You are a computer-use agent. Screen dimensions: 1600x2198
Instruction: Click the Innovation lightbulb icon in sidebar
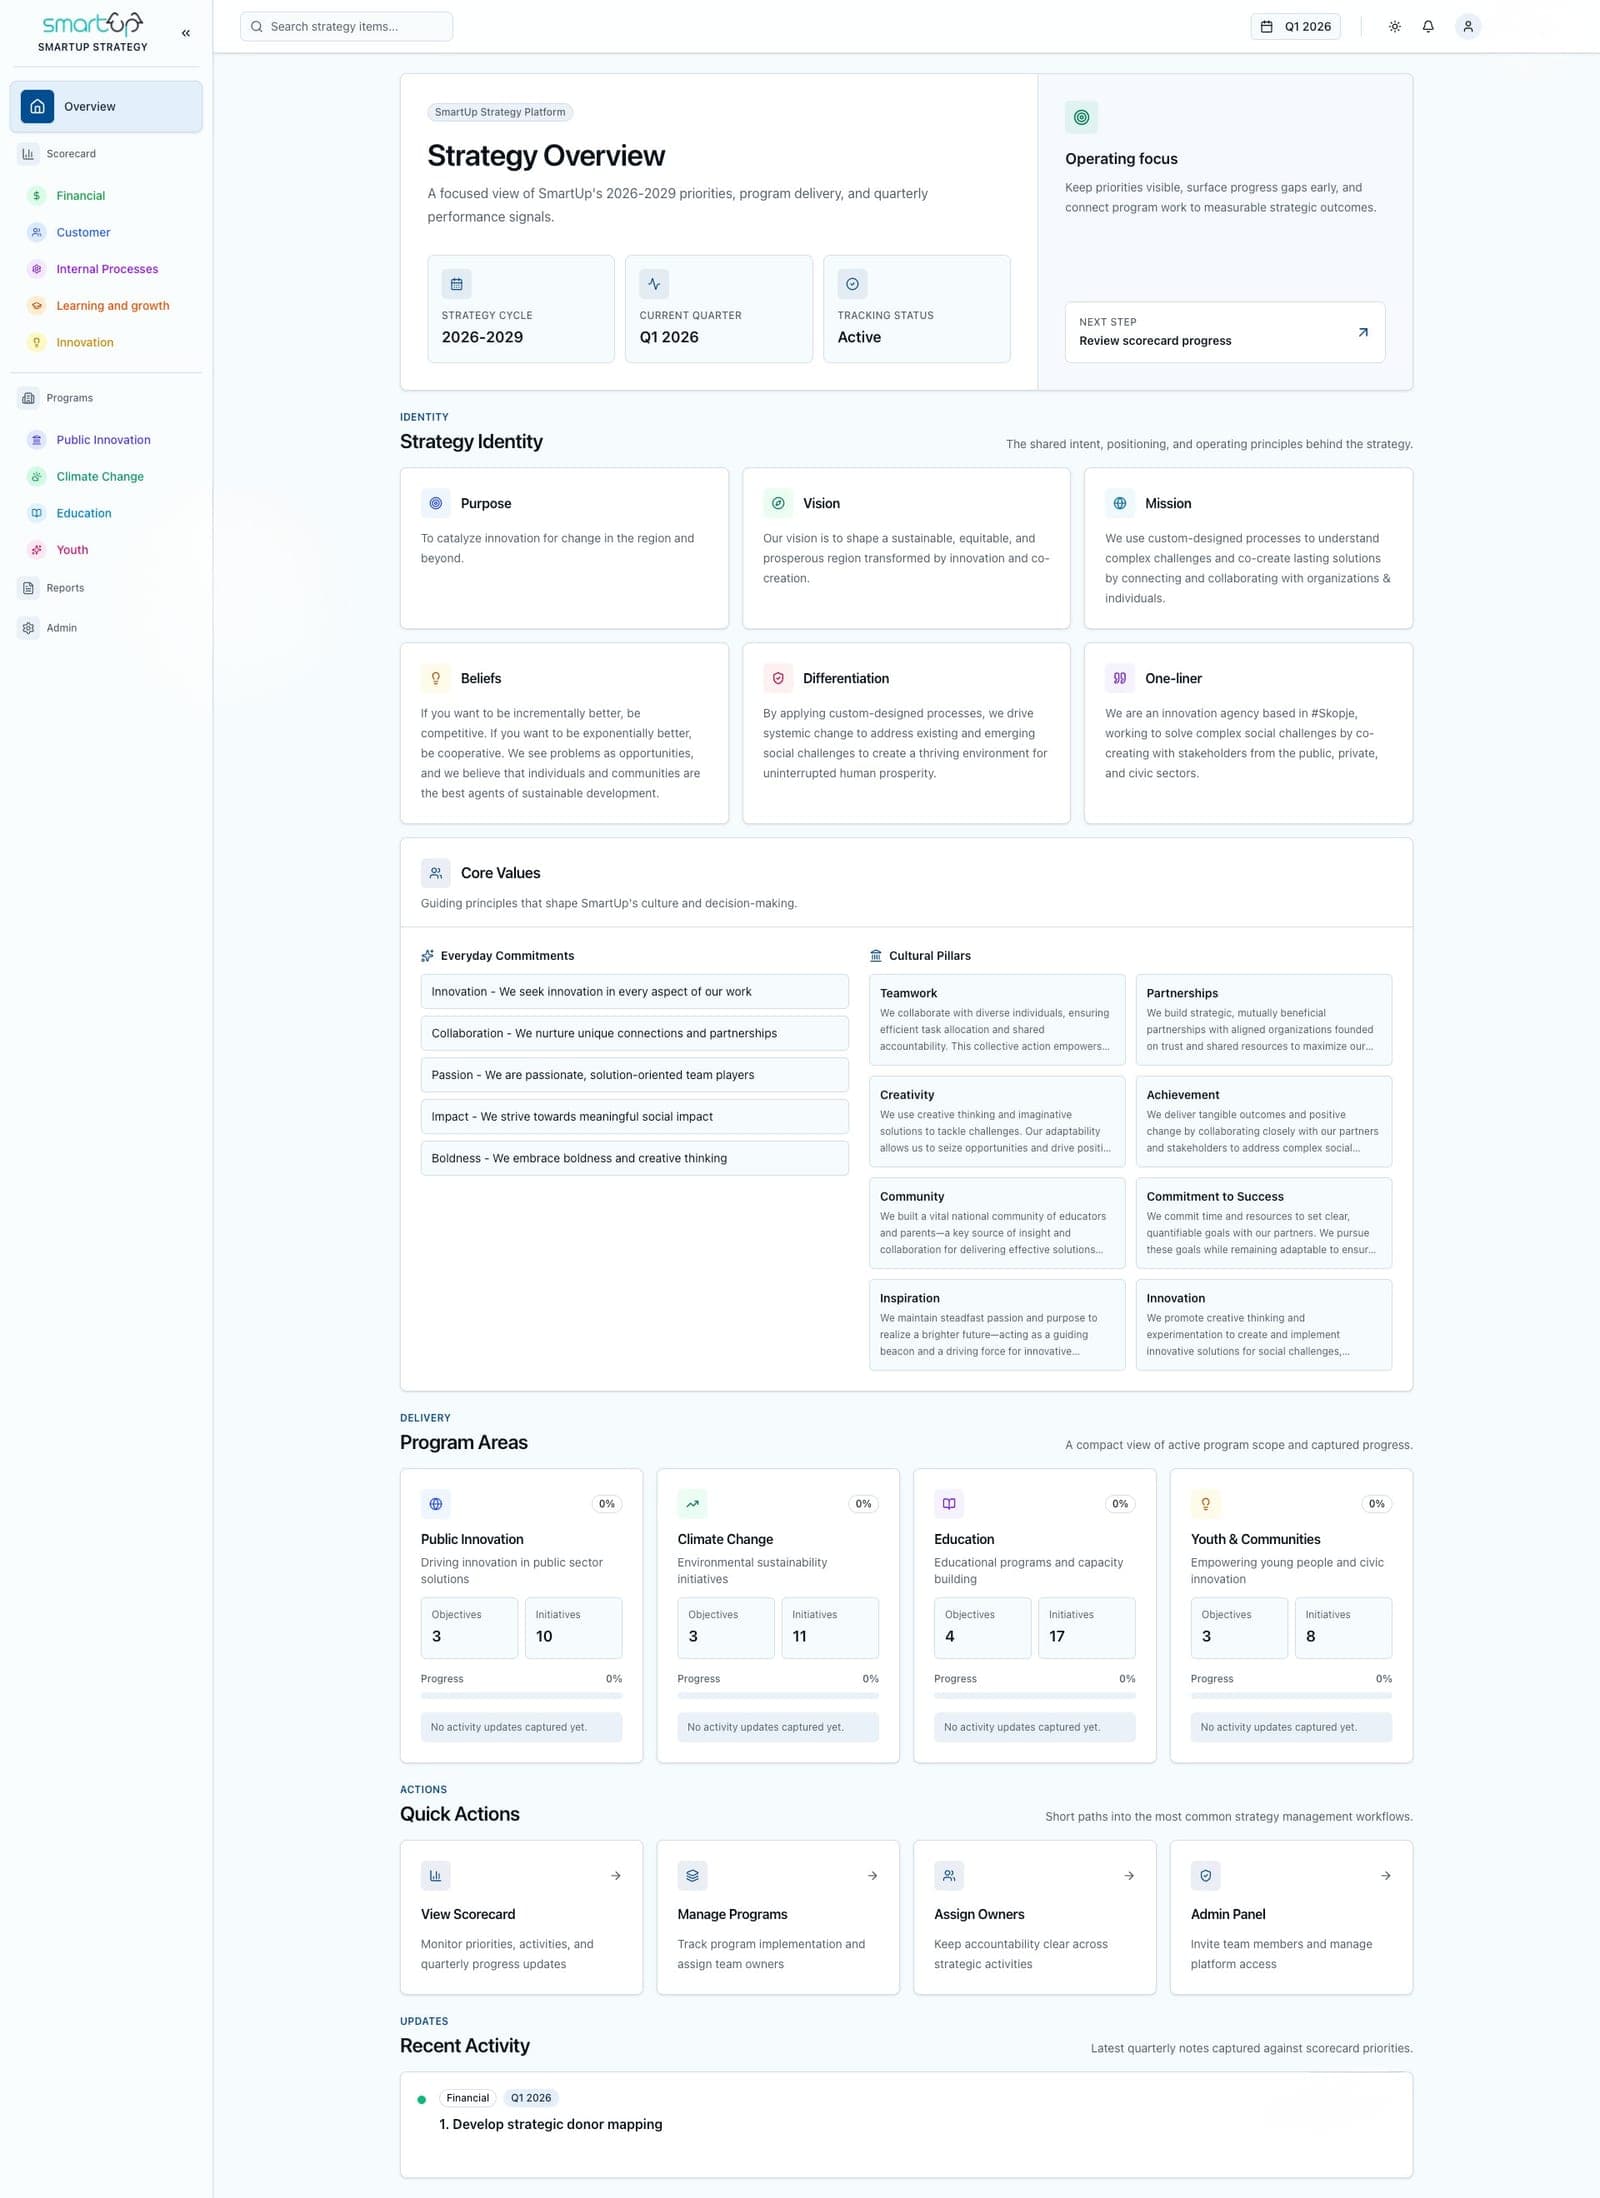(x=37, y=343)
